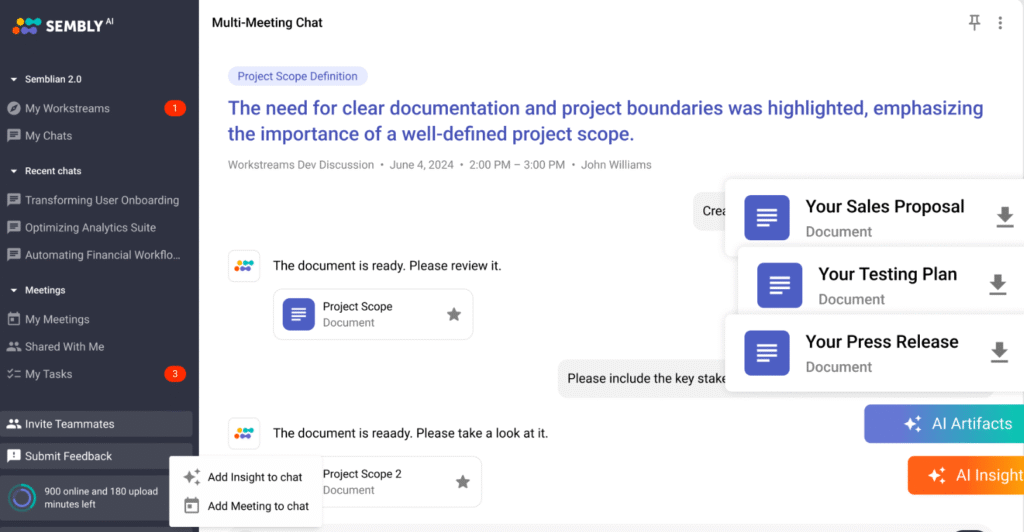Open the Project Scope document card icon

298,315
